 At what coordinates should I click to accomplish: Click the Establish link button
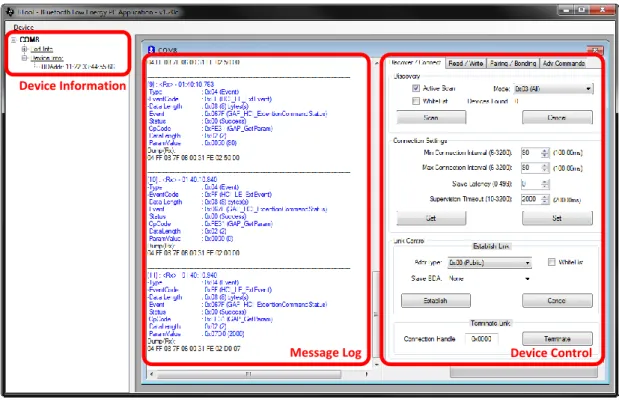pyautogui.click(x=436, y=300)
